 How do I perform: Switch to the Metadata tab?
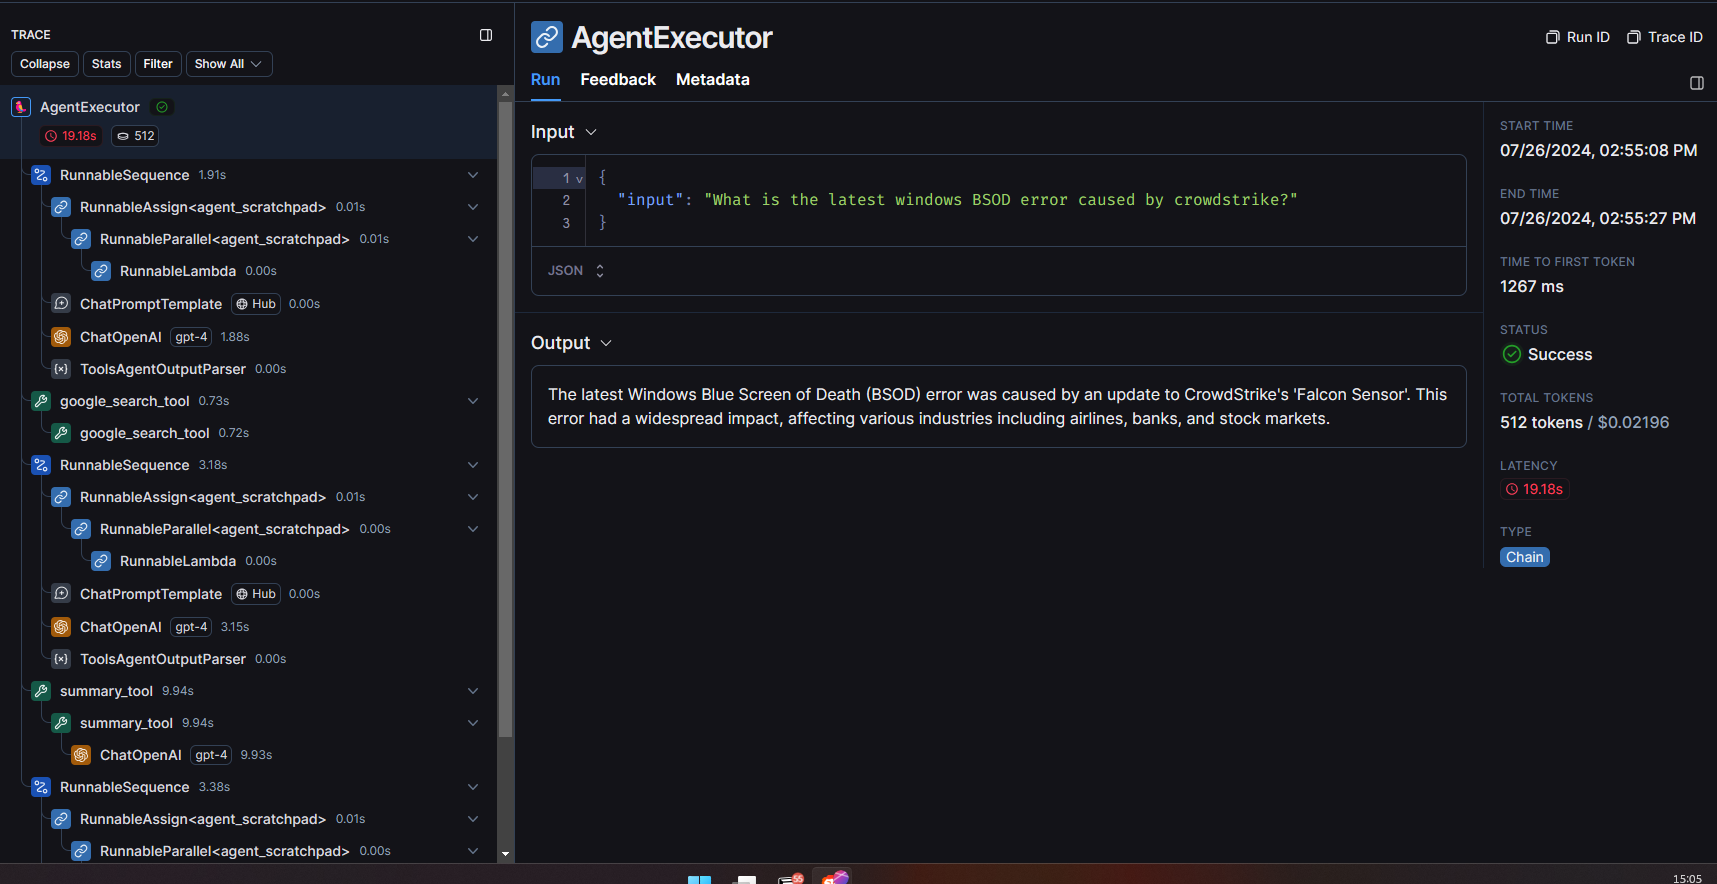pos(713,80)
